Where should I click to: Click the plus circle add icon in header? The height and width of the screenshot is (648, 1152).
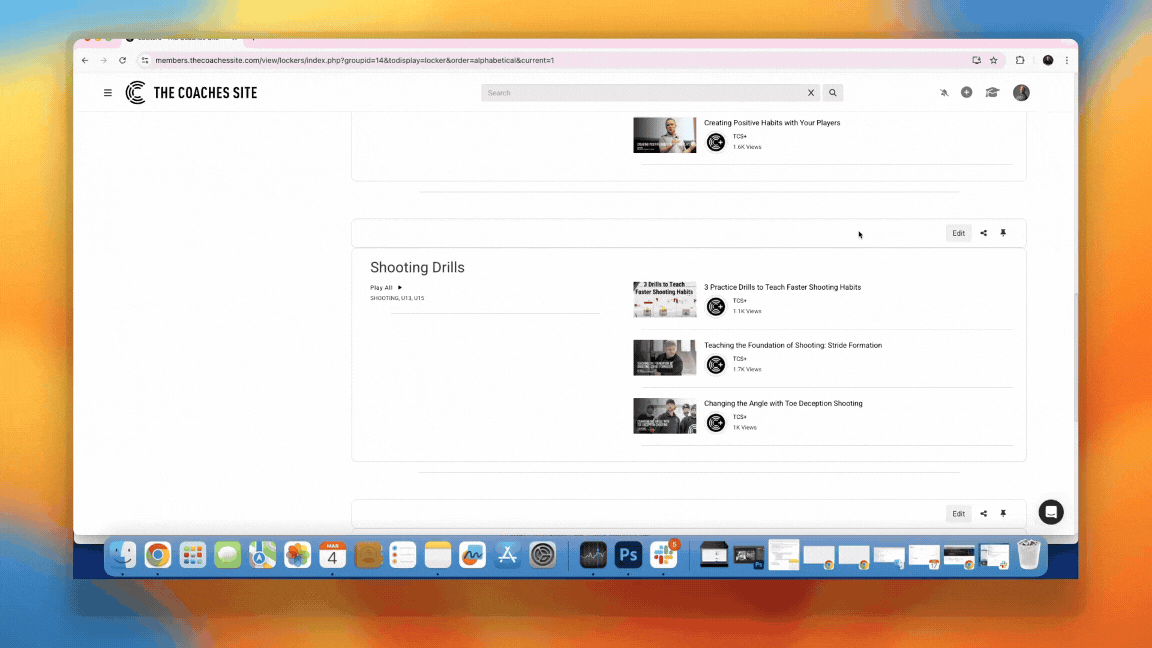(x=966, y=93)
